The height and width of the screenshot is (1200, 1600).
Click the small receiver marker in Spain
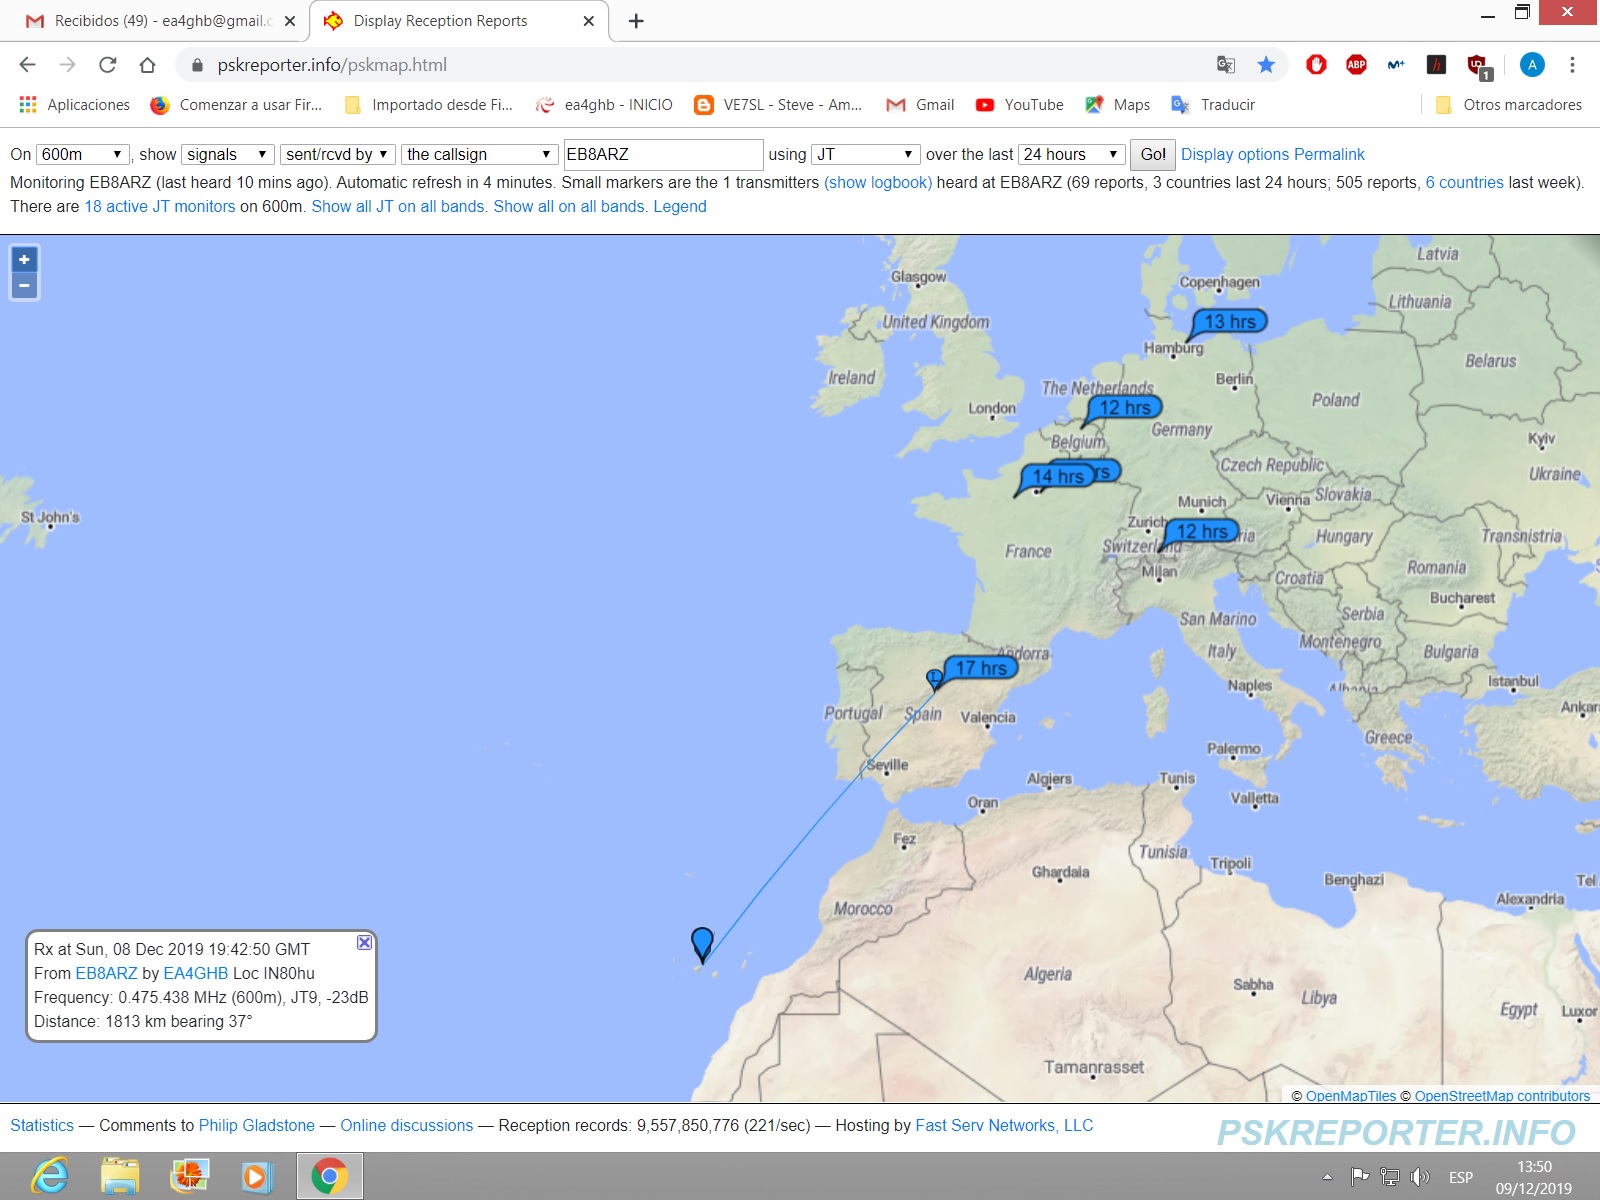[x=934, y=680]
